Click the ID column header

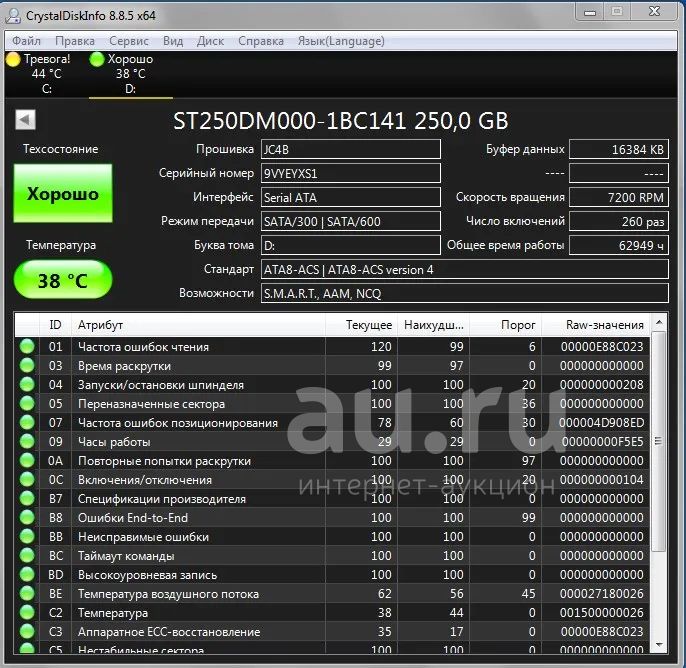pyautogui.click(x=55, y=325)
